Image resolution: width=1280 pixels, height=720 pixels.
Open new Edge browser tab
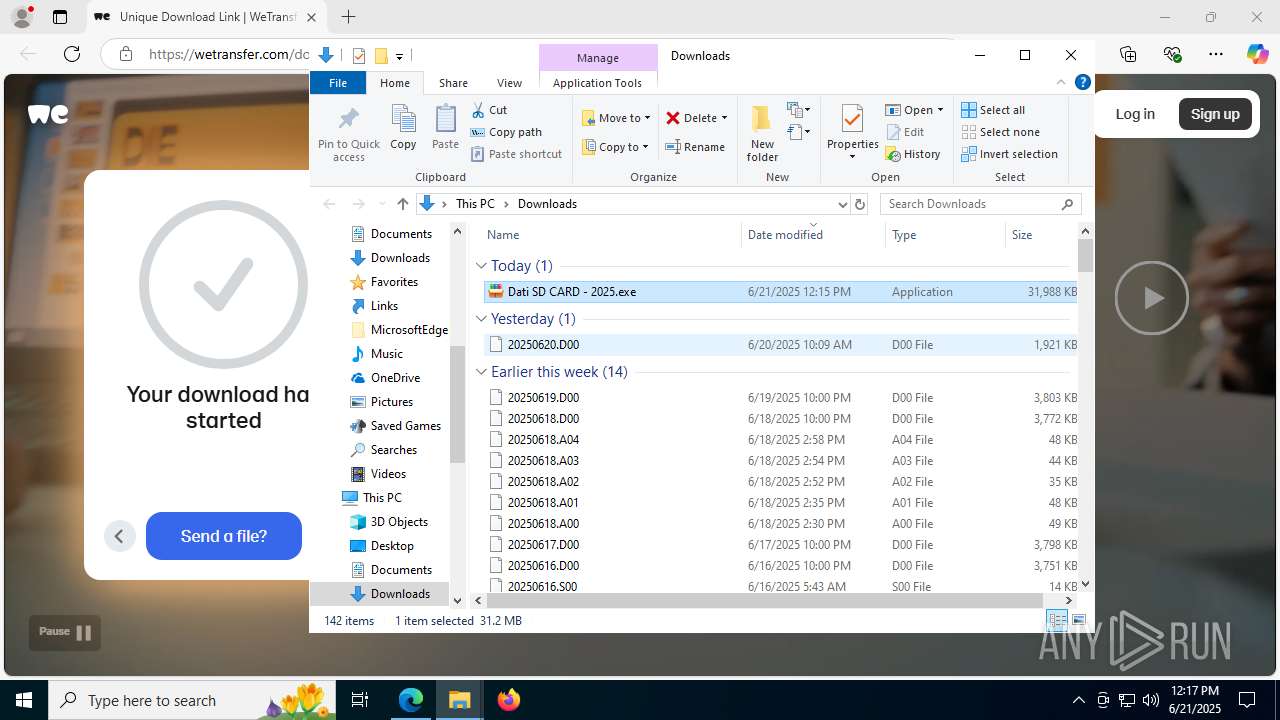[x=348, y=17]
